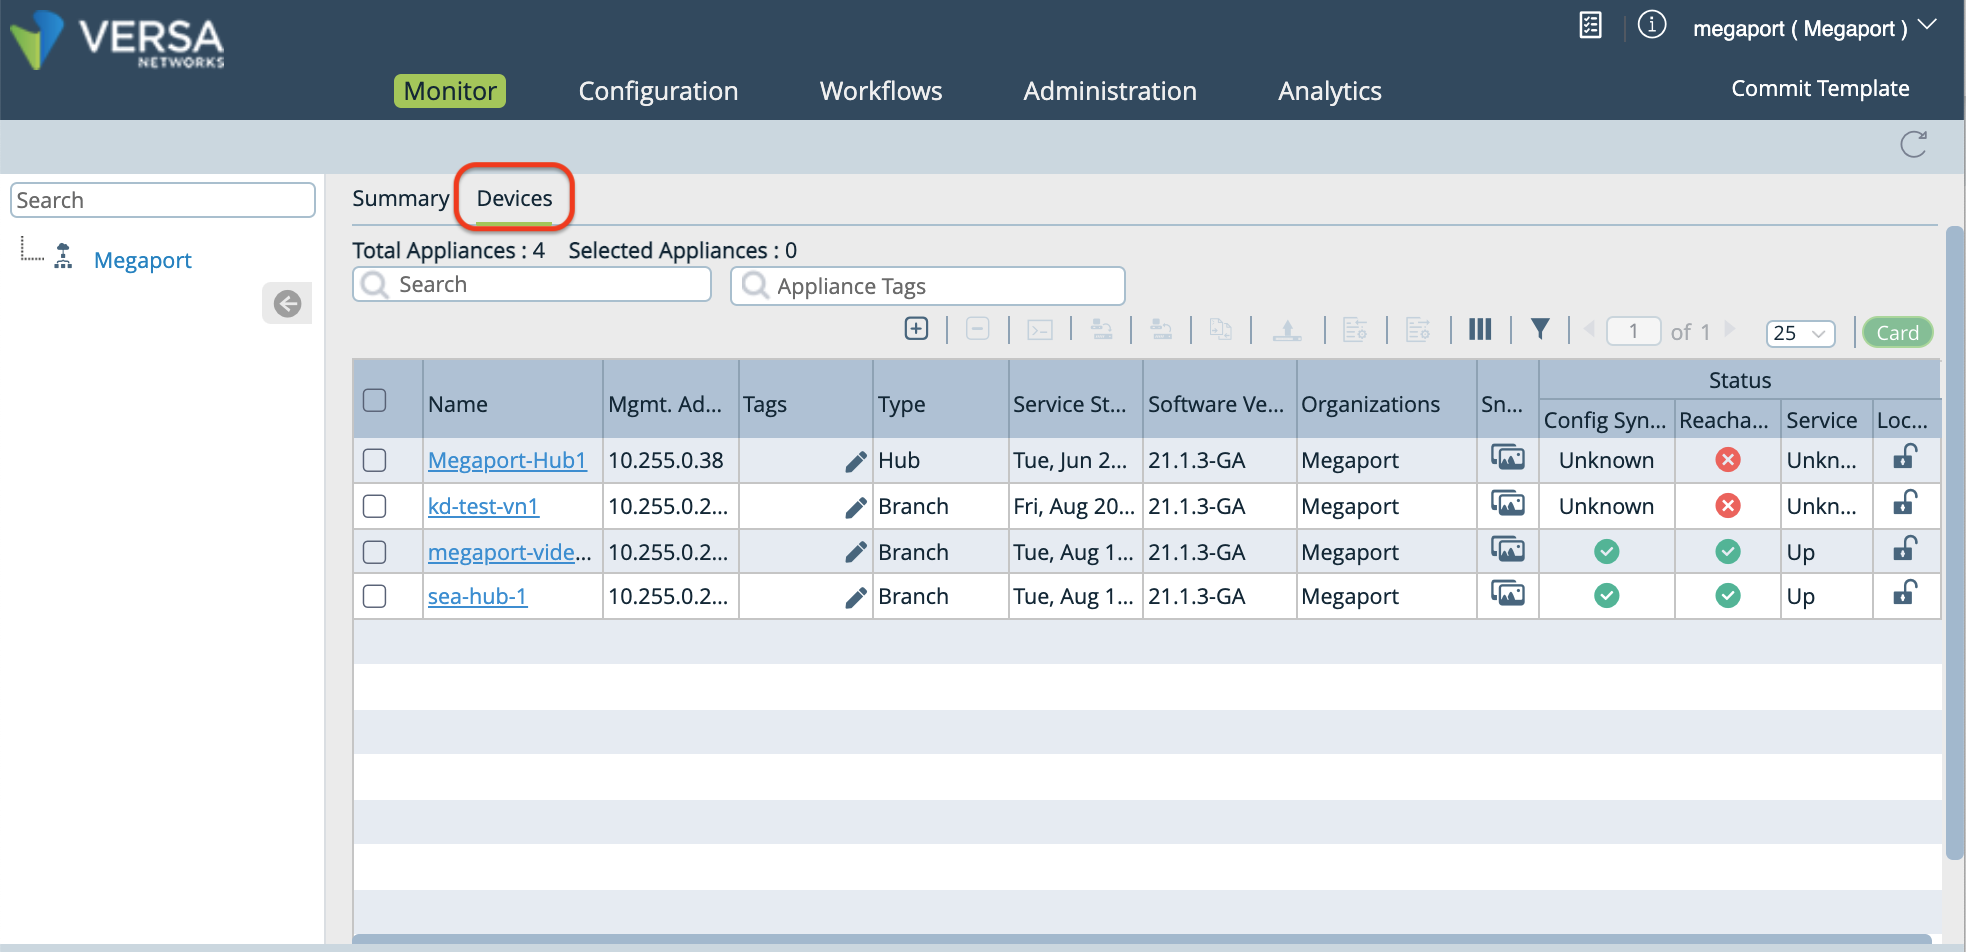Select all appliances with header checkbox

click(x=375, y=400)
